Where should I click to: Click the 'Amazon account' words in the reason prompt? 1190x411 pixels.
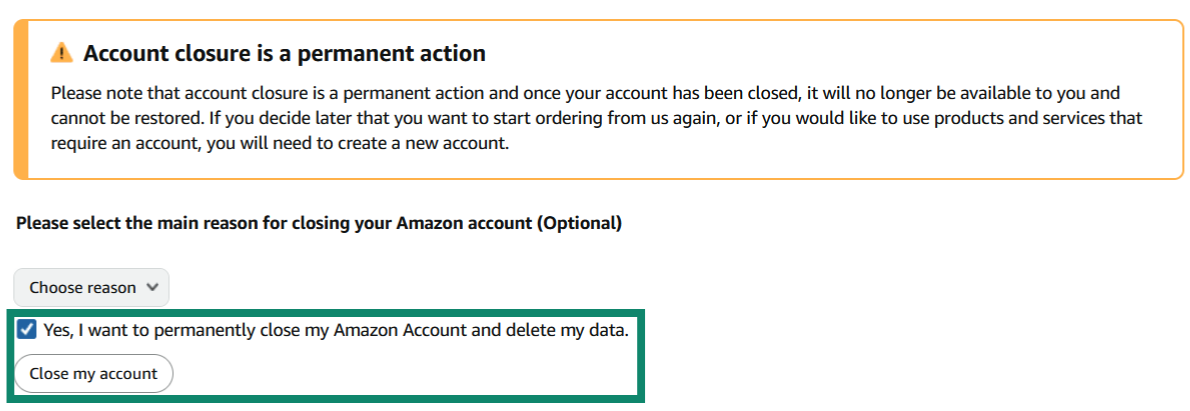[x=465, y=223]
